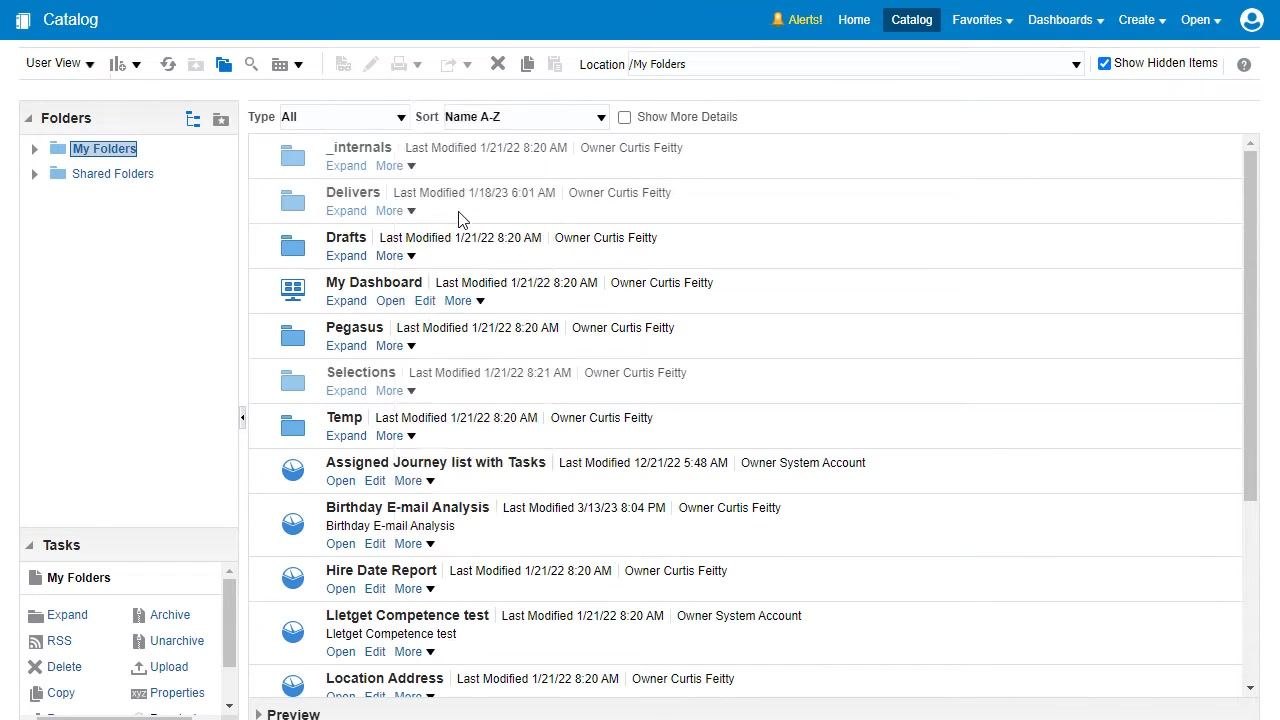Click the pane splitter collapse arrow
Image resolution: width=1280 pixels, height=720 pixels.
(242, 419)
